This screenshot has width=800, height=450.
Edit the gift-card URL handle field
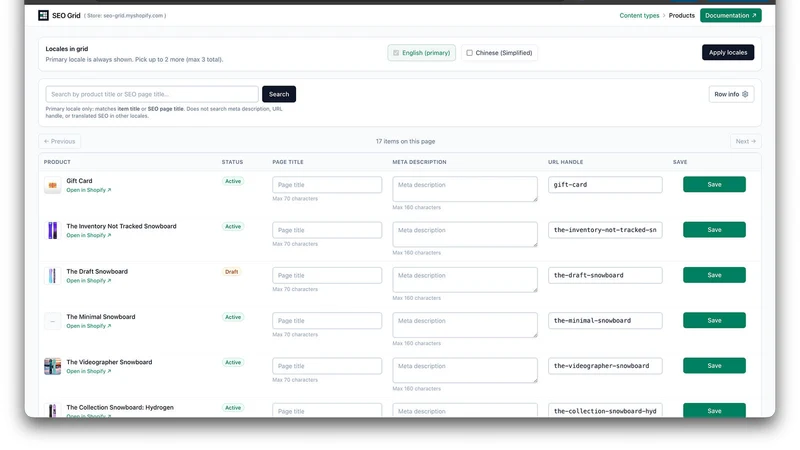[605, 185]
